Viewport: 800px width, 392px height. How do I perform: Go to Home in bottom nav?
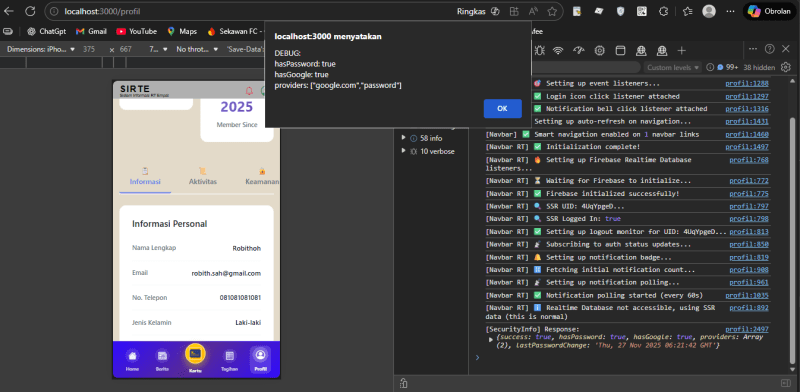coord(132,361)
